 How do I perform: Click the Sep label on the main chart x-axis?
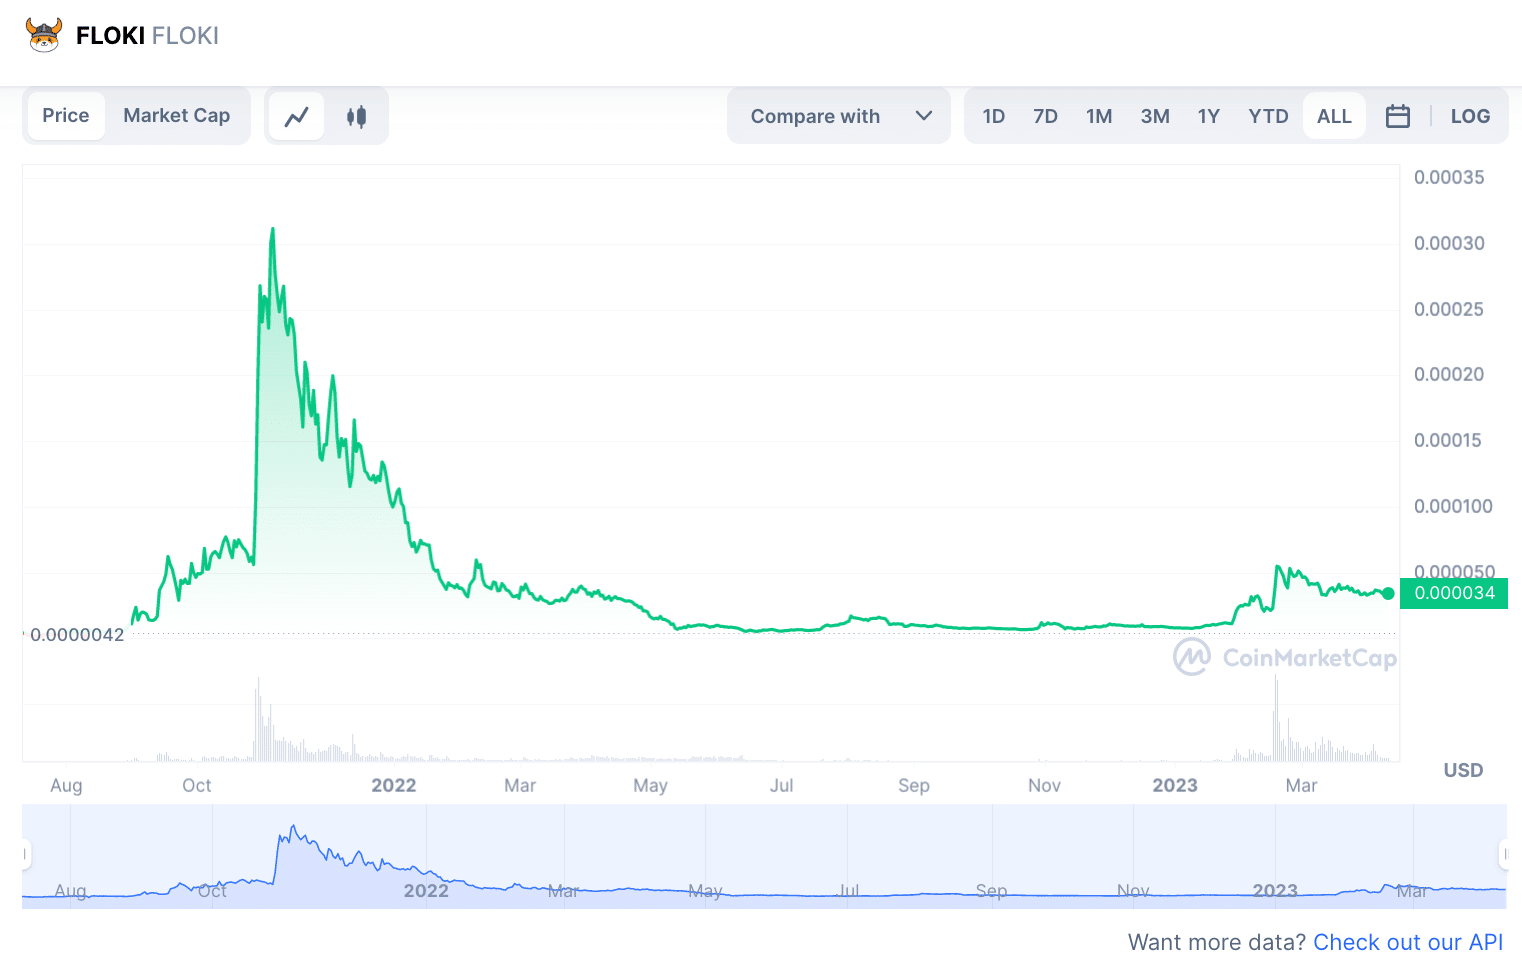[914, 785]
